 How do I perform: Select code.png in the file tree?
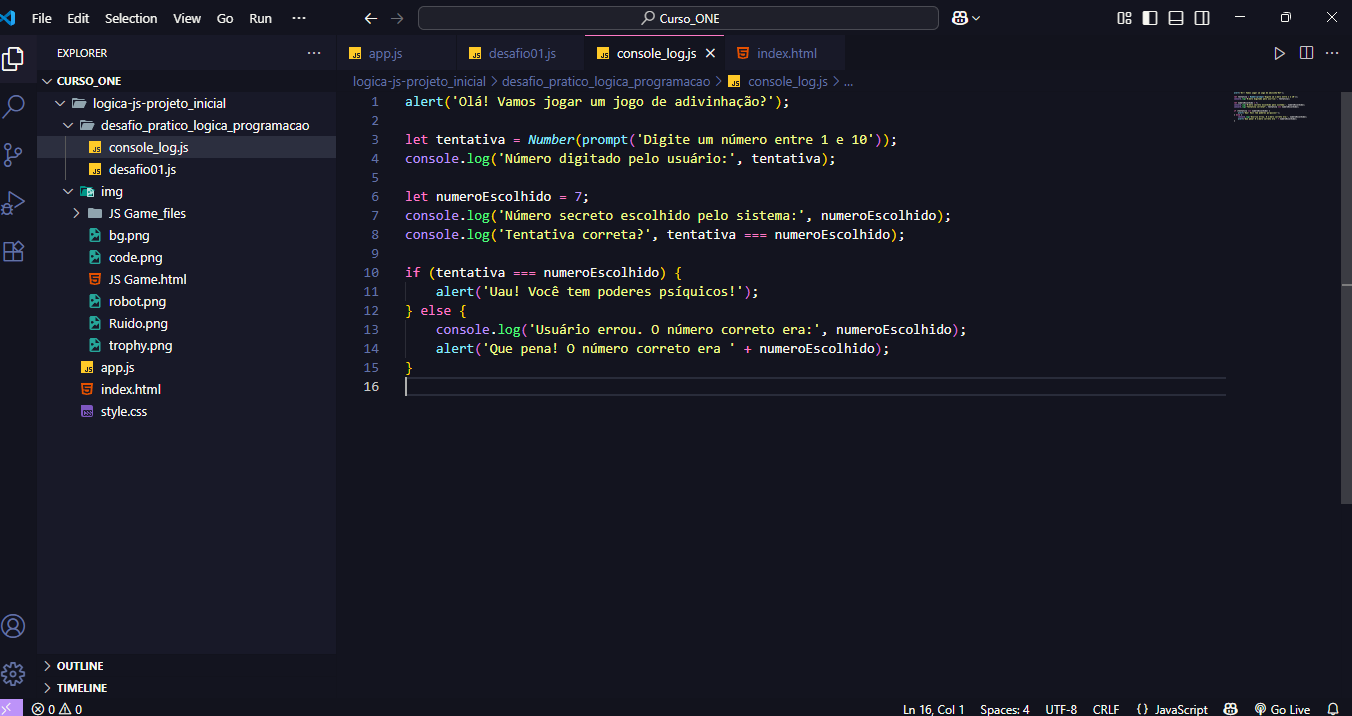(186, 257)
